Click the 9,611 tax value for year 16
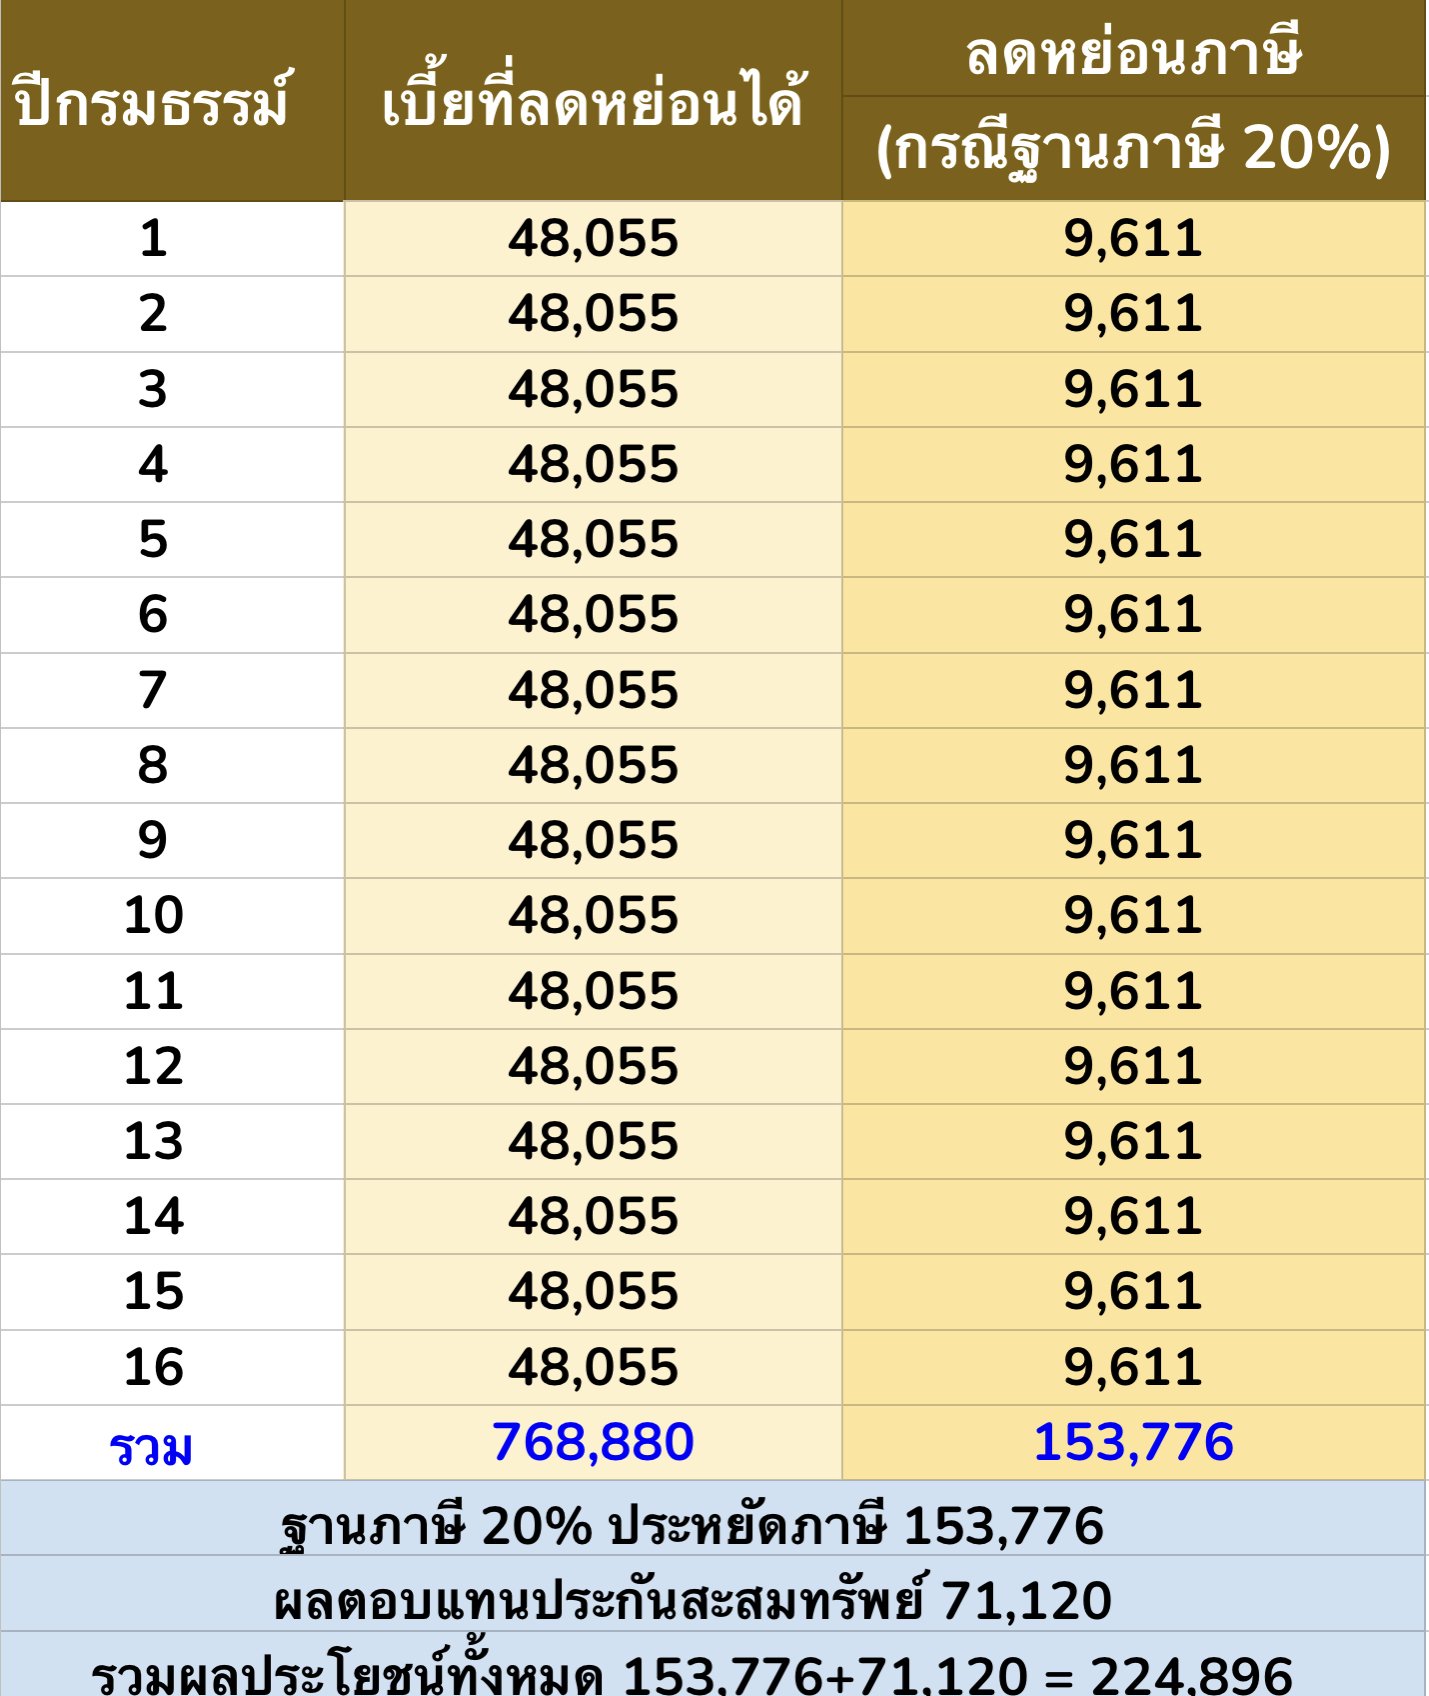 1133,1367
